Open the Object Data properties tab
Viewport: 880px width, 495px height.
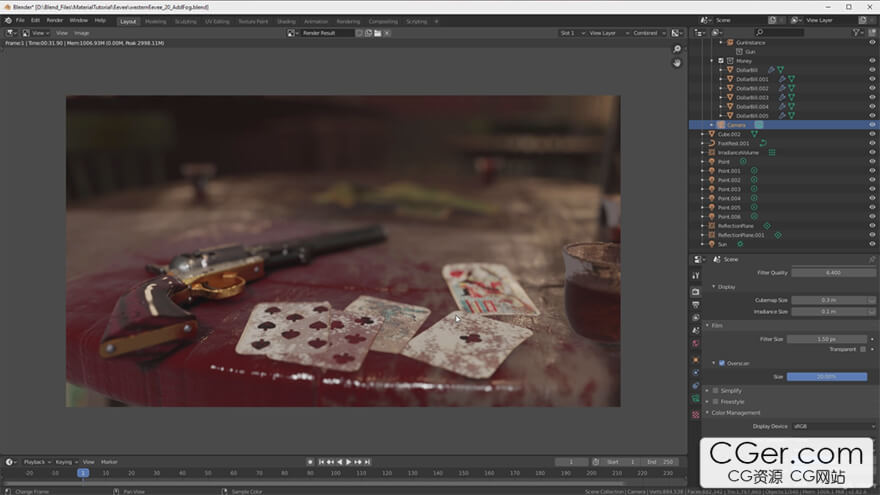point(695,399)
